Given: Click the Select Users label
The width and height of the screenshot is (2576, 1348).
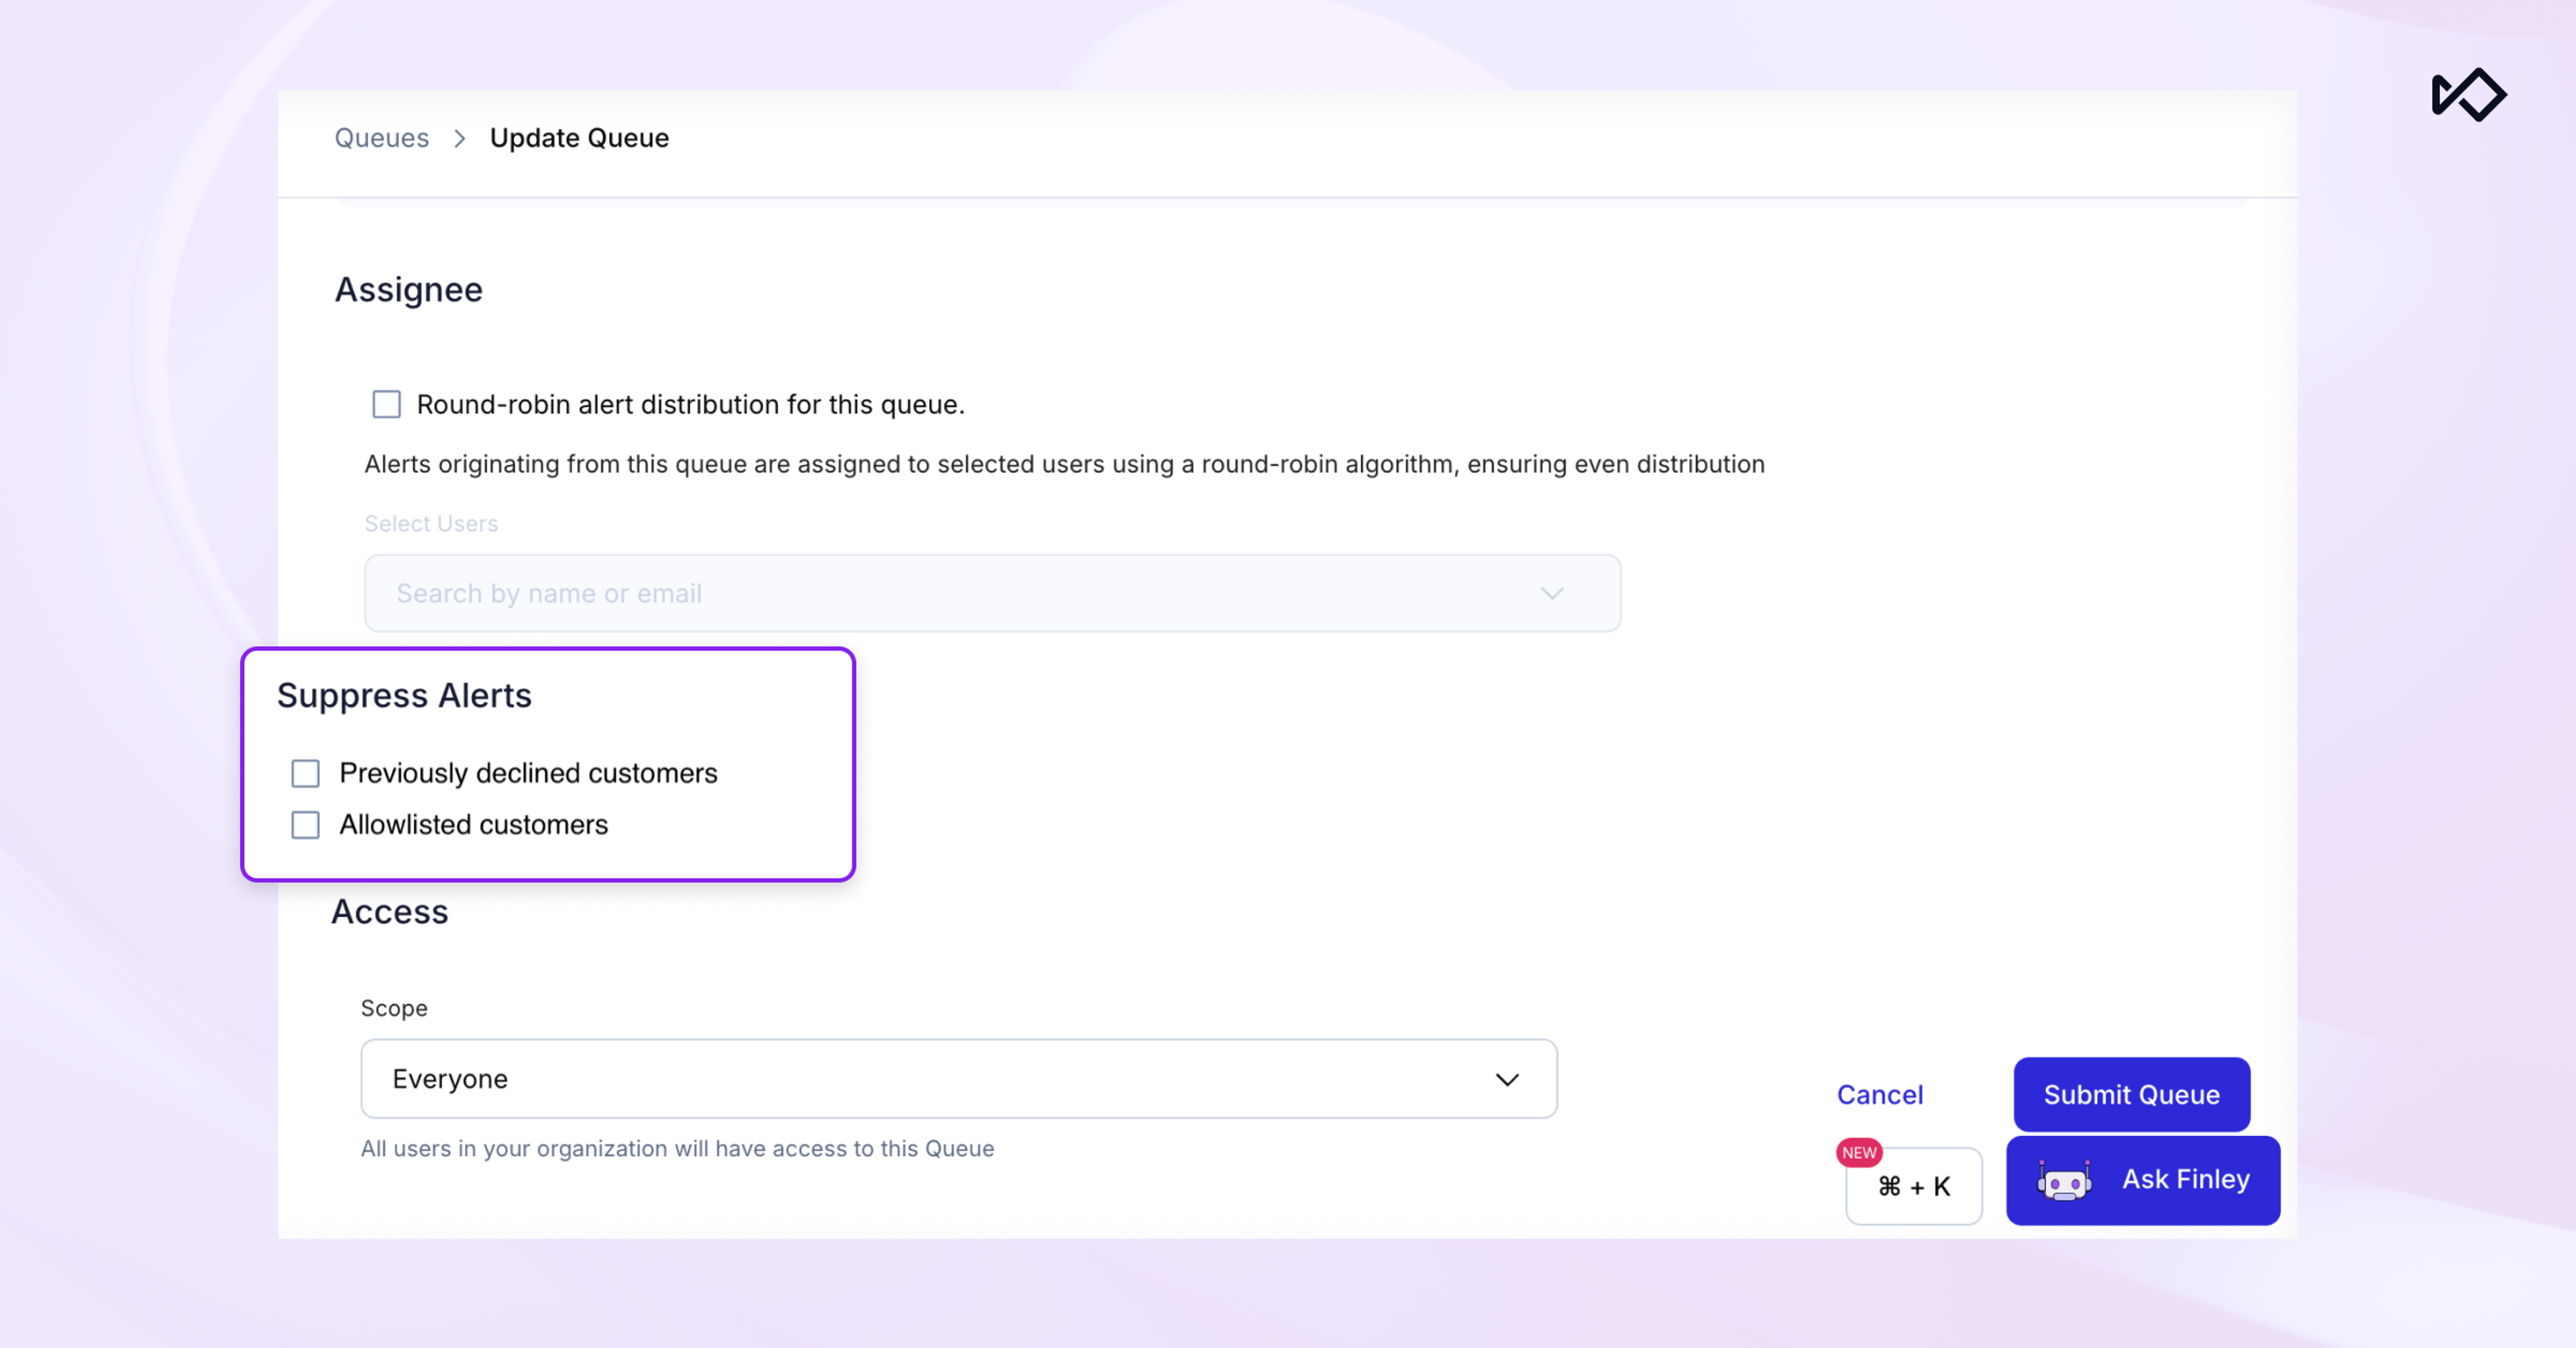Looking at the screenshot, I should (x=431, y=523).
